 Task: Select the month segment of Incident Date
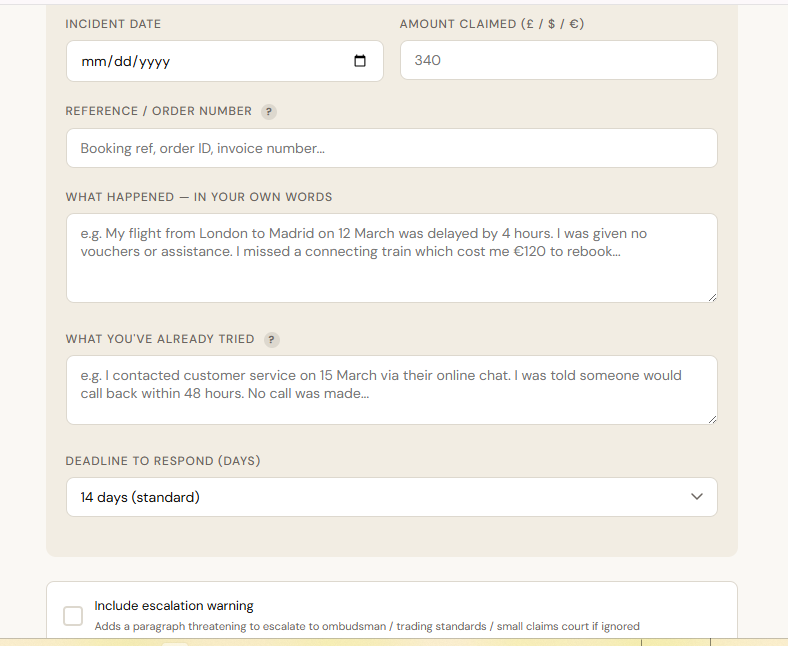pyautogui.click(x=93, y=61)
